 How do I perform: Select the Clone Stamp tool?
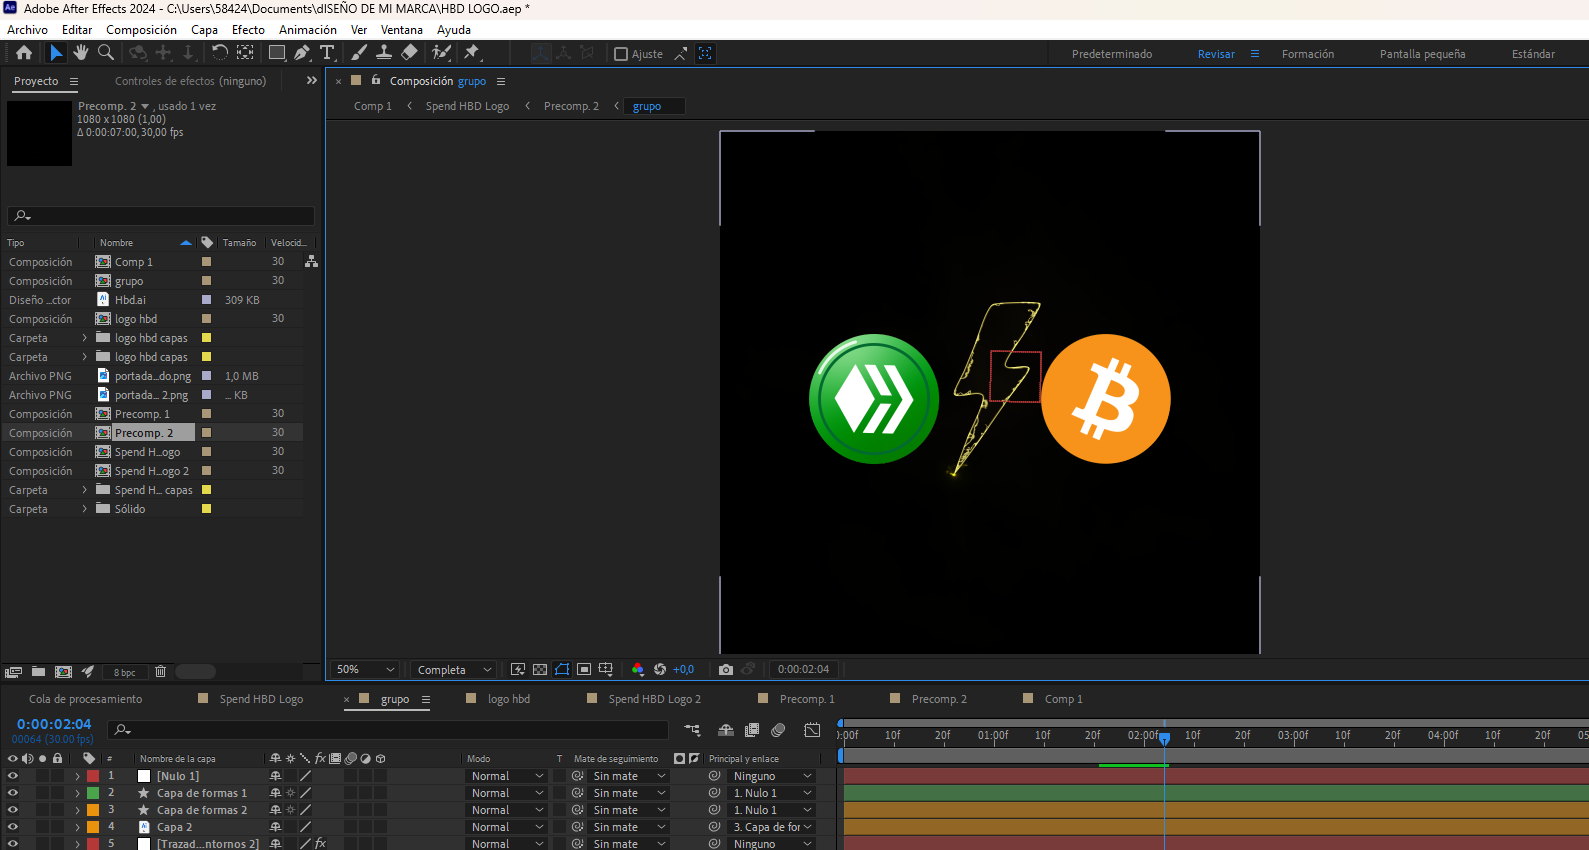pyautogui.click(x=384, y=53)
